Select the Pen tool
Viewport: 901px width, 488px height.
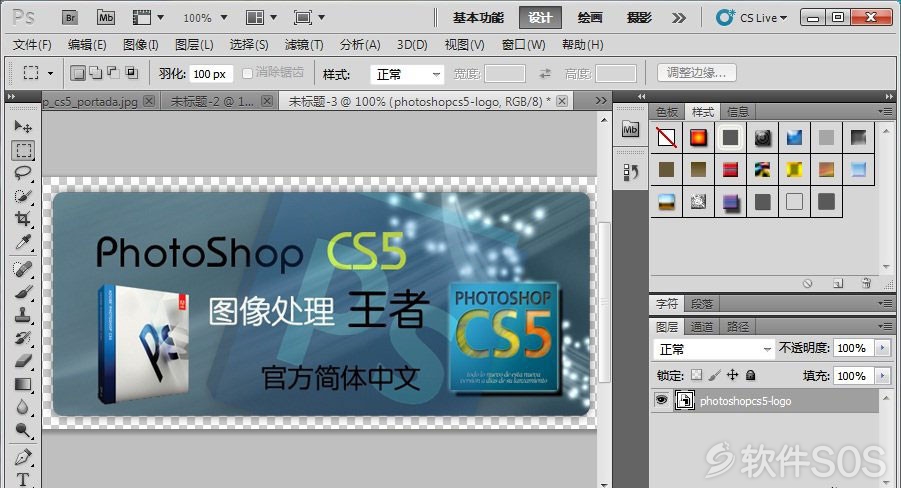pos(23,457)
